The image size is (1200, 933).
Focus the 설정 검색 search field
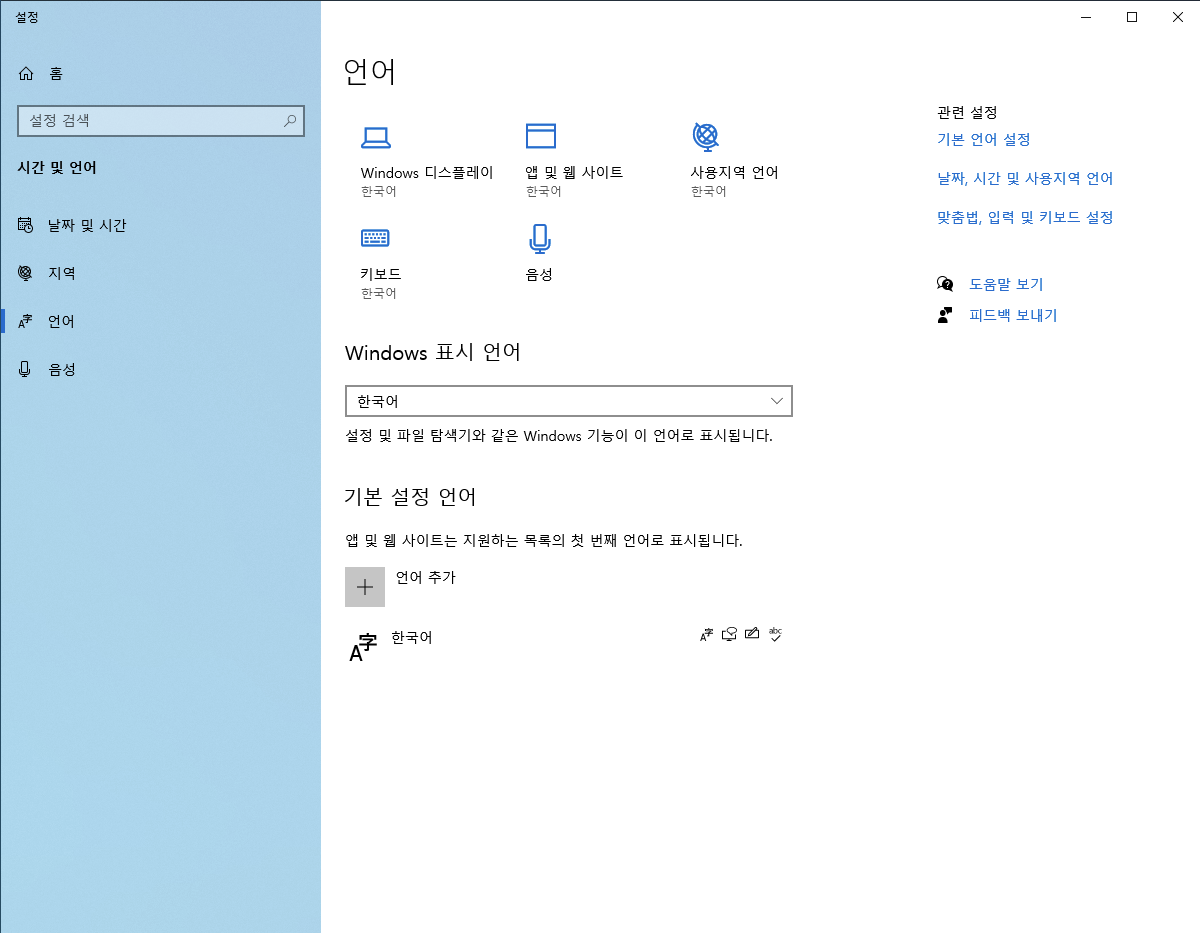161,121
